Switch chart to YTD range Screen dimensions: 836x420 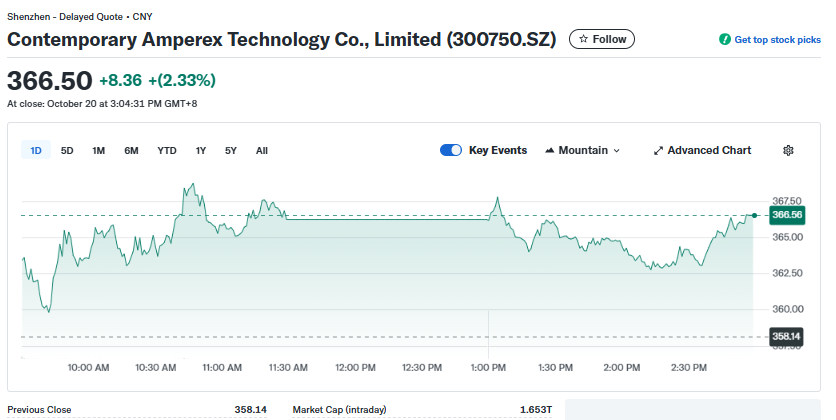pos(167,151)
